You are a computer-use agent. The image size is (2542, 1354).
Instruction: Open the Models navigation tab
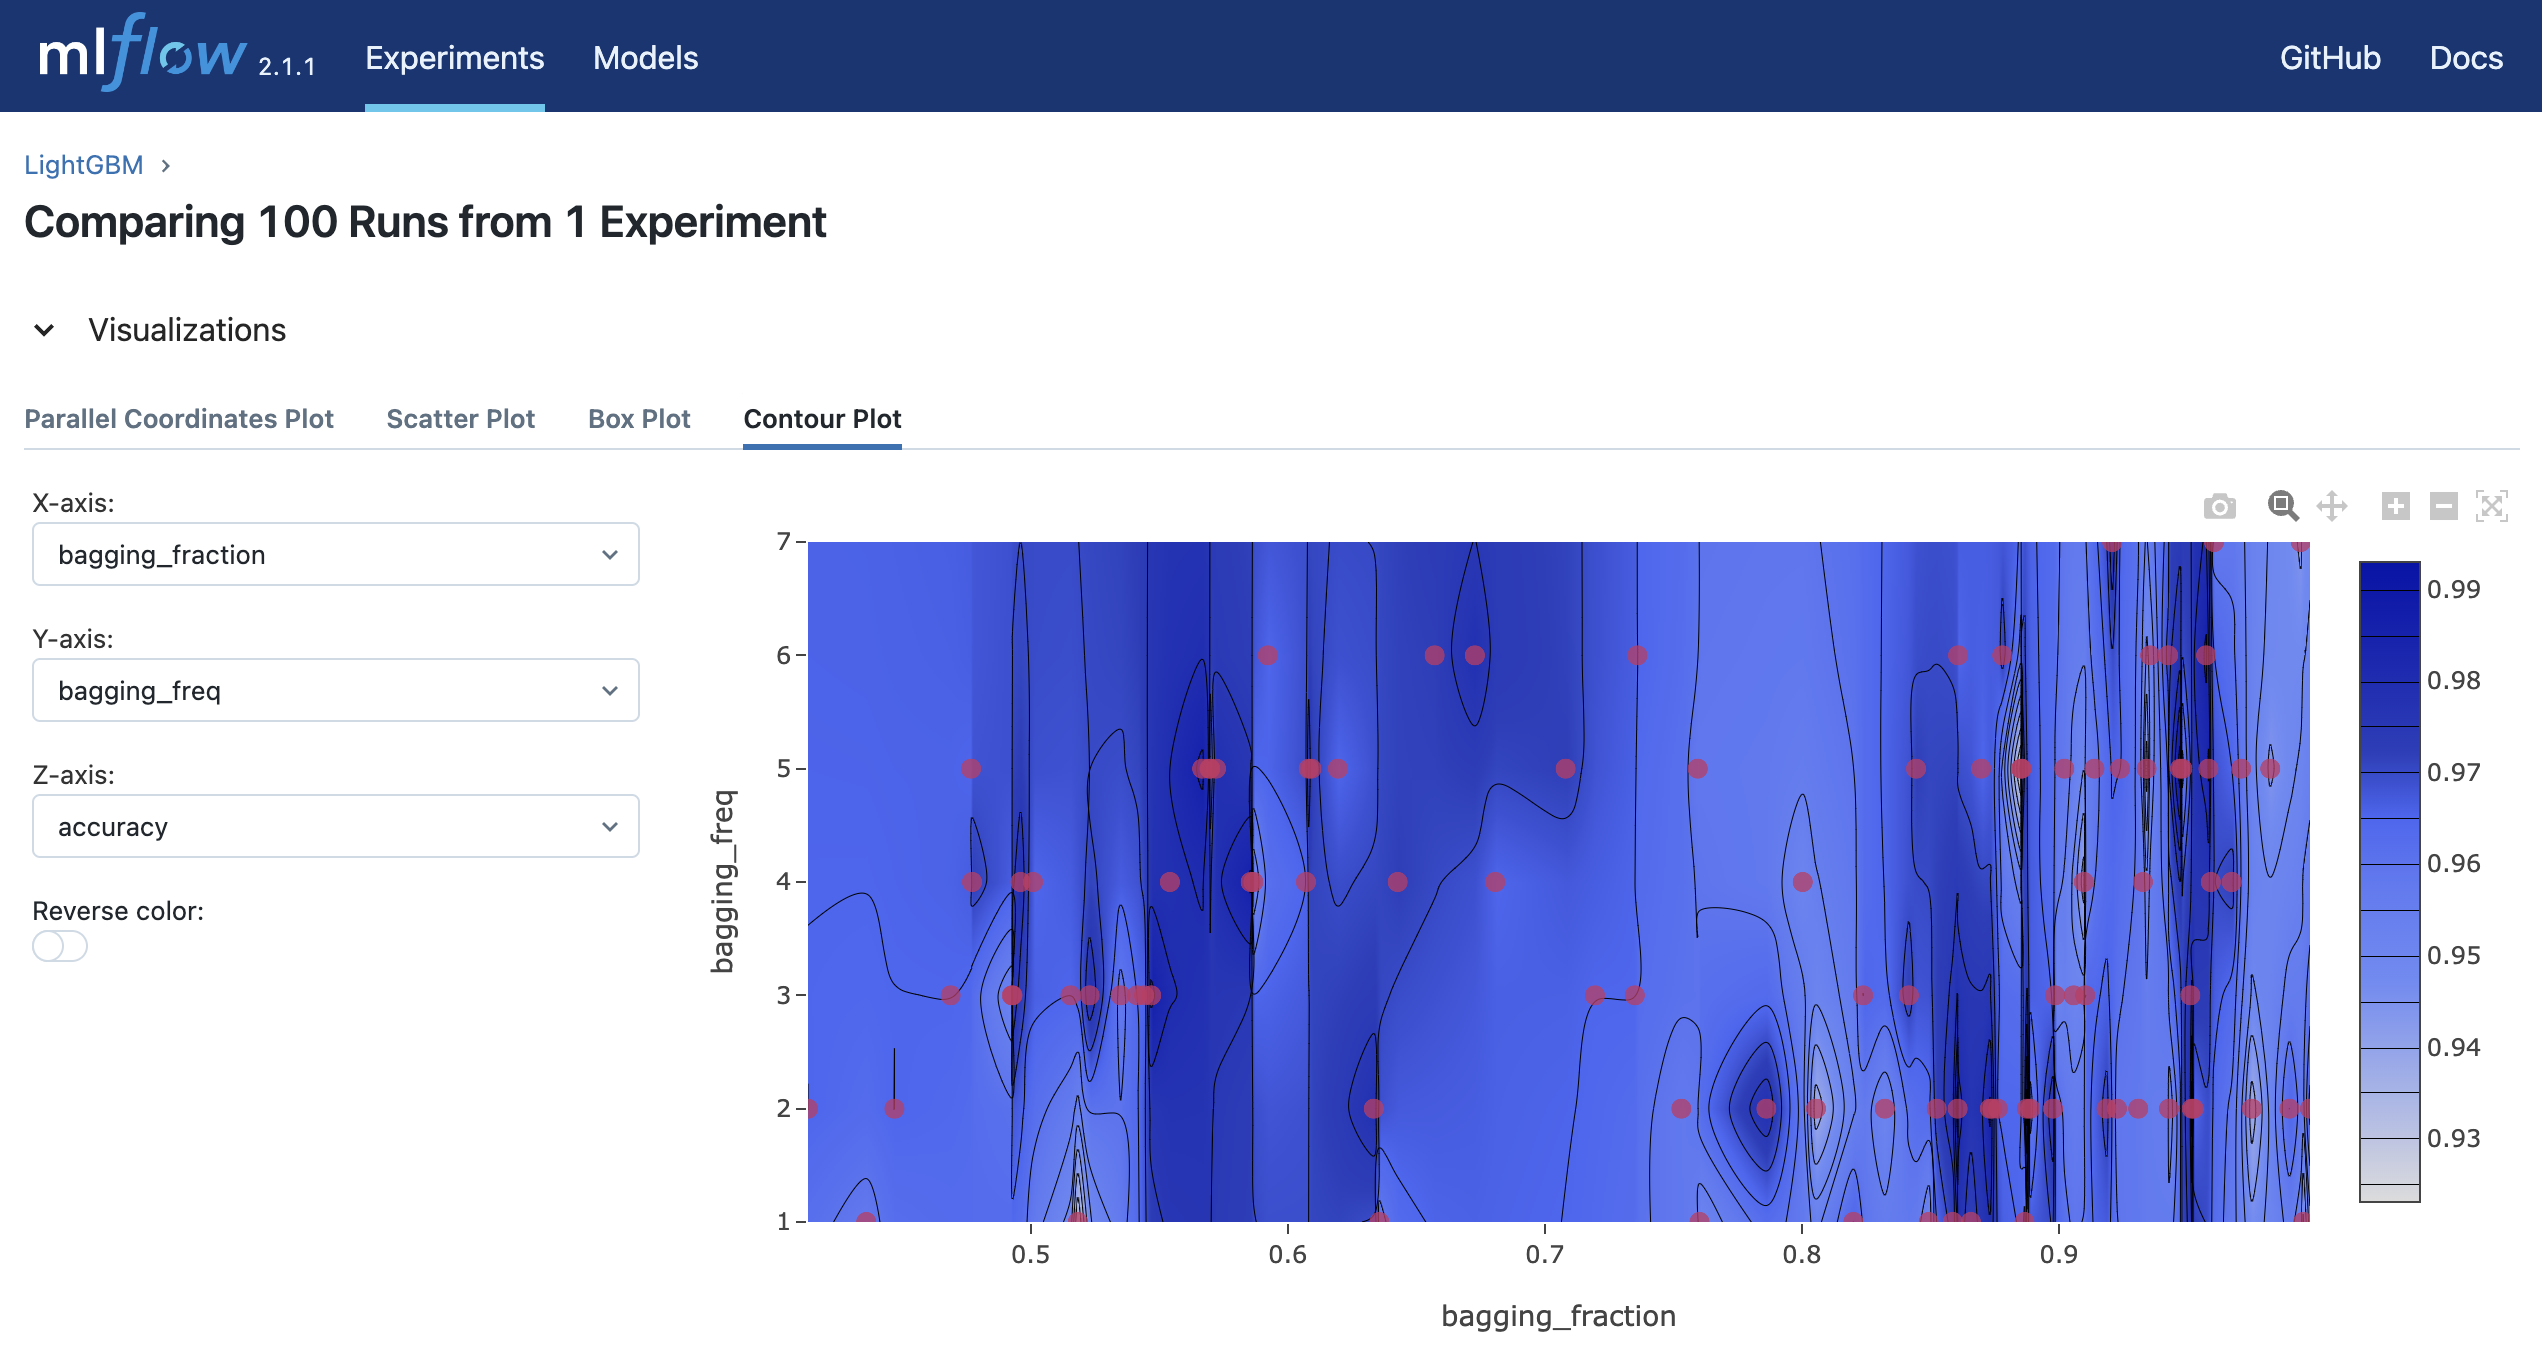click(x=646, y=58)
